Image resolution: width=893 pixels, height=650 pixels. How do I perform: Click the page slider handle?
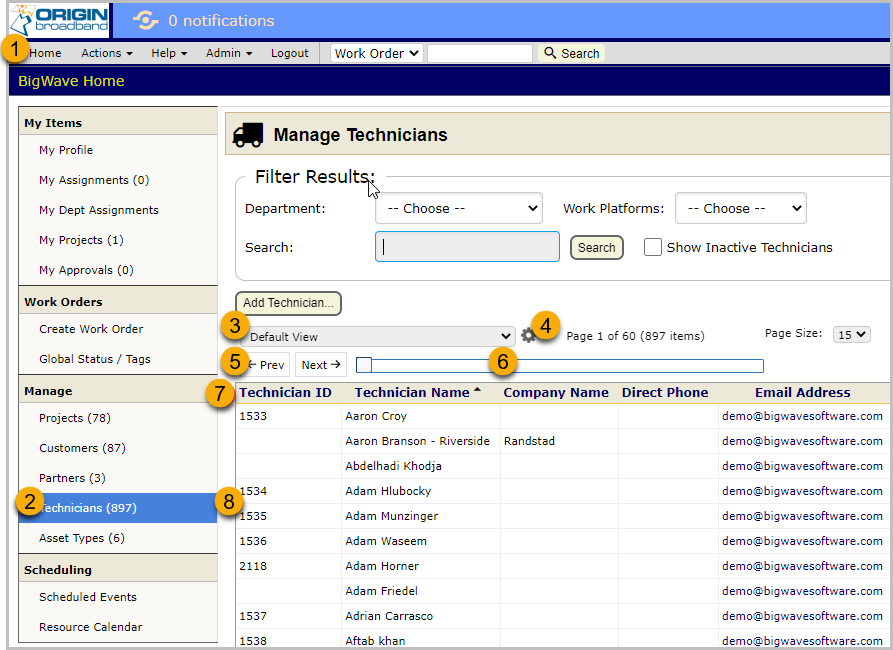[364, 365]
